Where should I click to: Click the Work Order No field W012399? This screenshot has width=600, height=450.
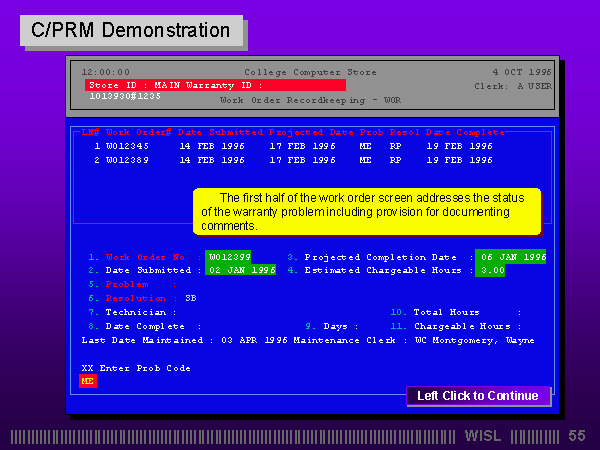point(229,257)
